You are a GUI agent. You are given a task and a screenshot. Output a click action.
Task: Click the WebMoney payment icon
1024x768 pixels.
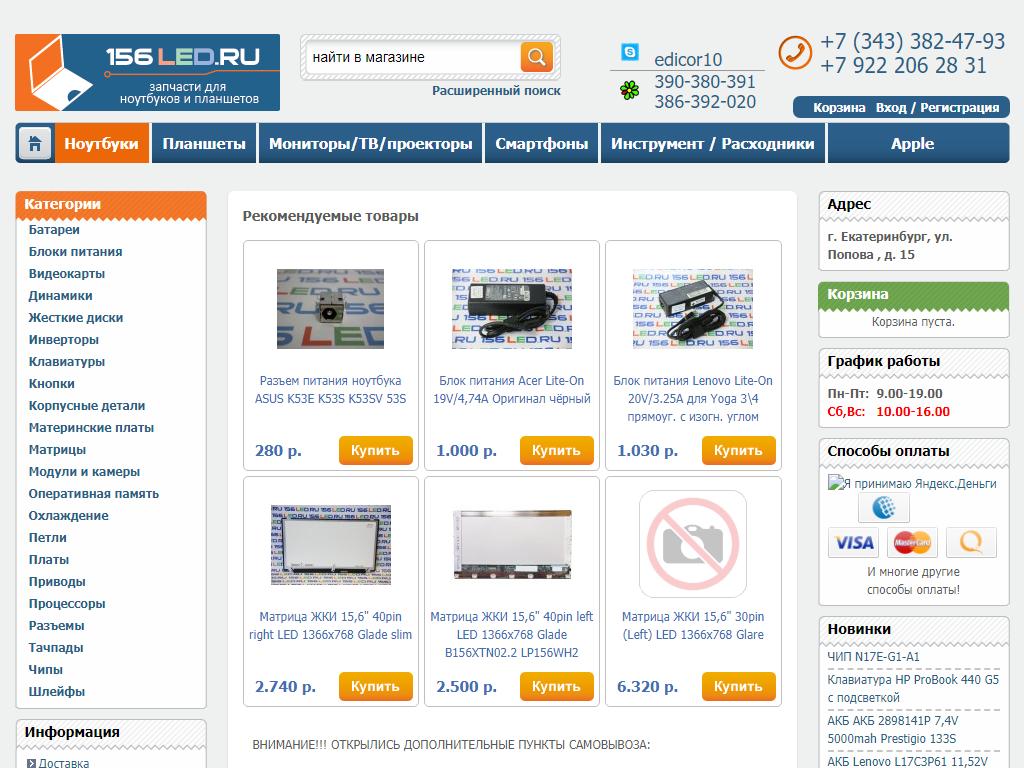[883, 508]
